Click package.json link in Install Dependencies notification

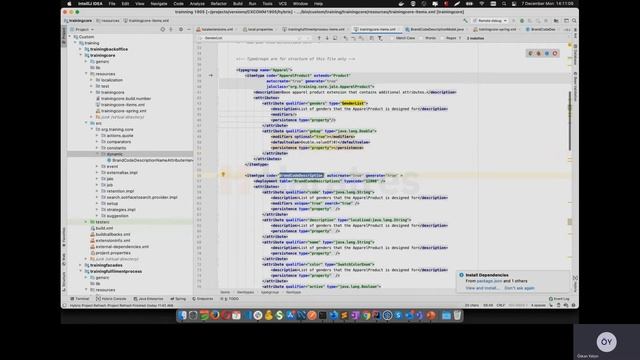pos(489,281)
